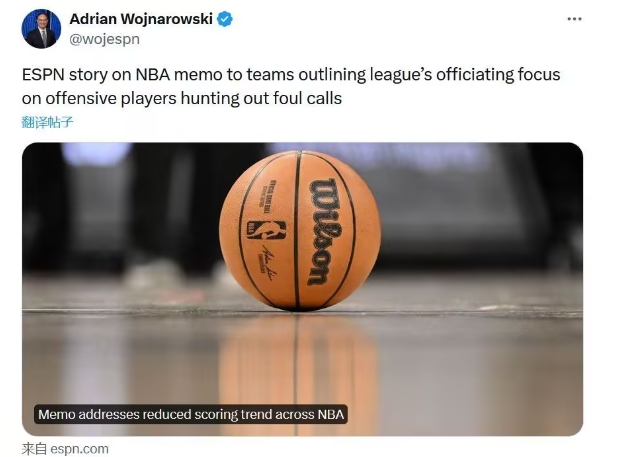Viewport: 629px width, 457px height.
Task: Click the 翻译帖子 translate post link
Action: click(47, 122)
